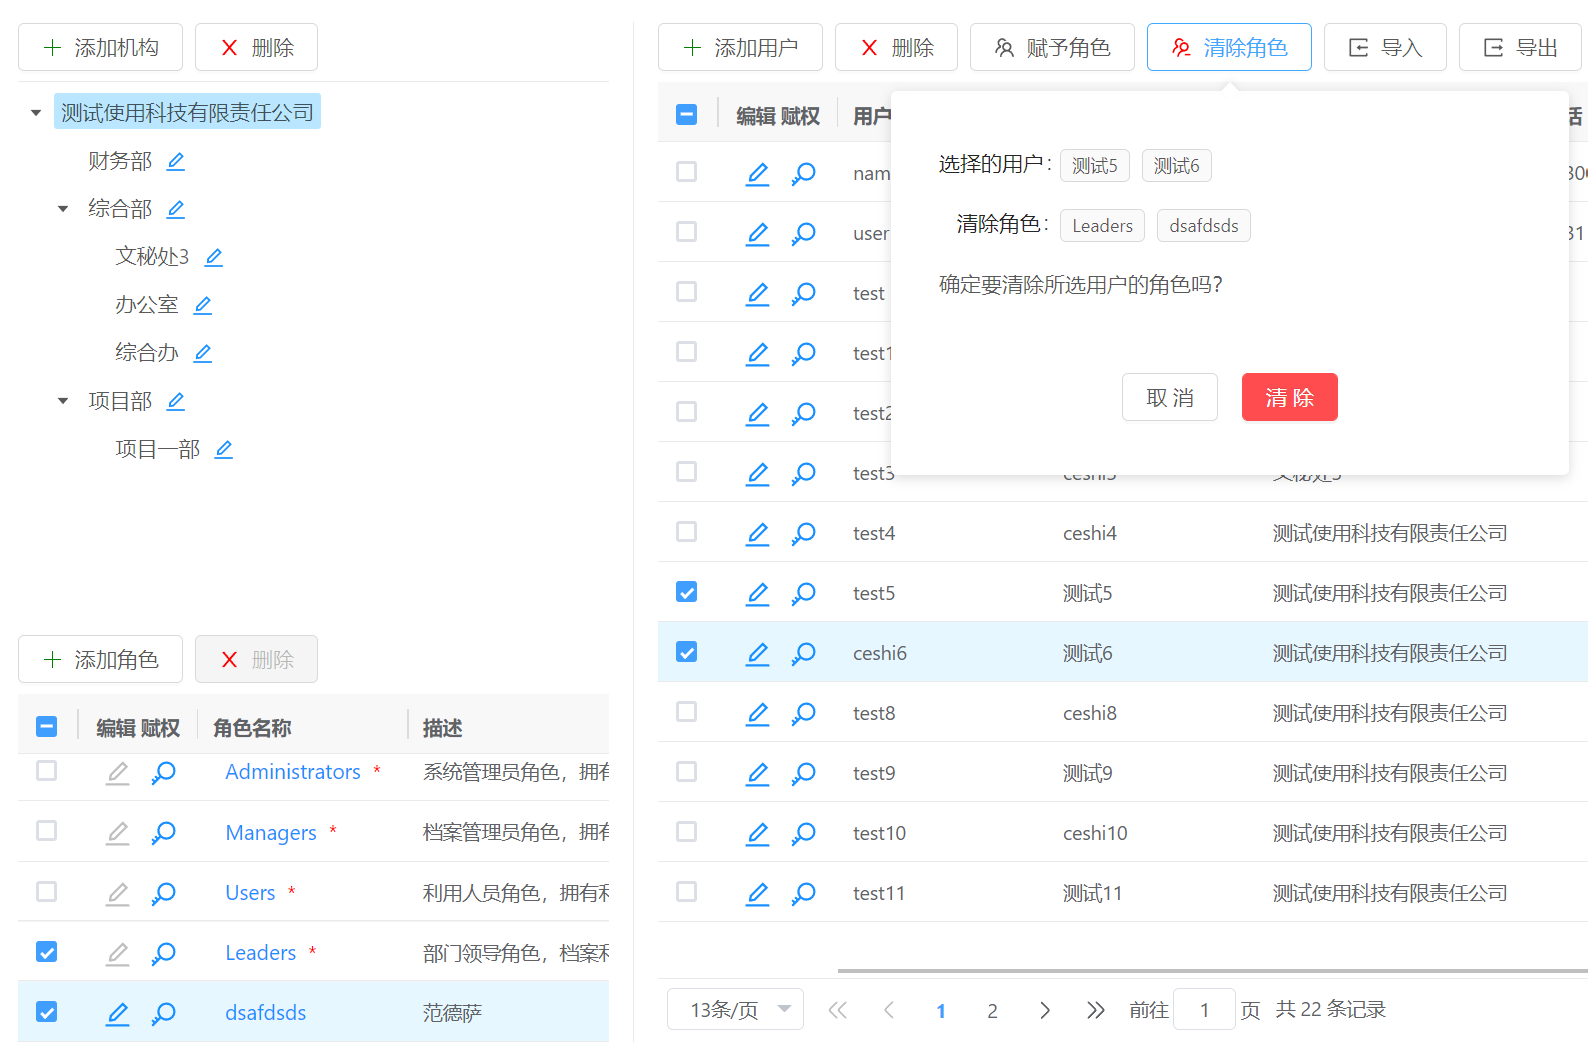Toggle select-all checkbox in role table header
The width and height of the screenshot is (1588, 1053).
pos(47,727)
